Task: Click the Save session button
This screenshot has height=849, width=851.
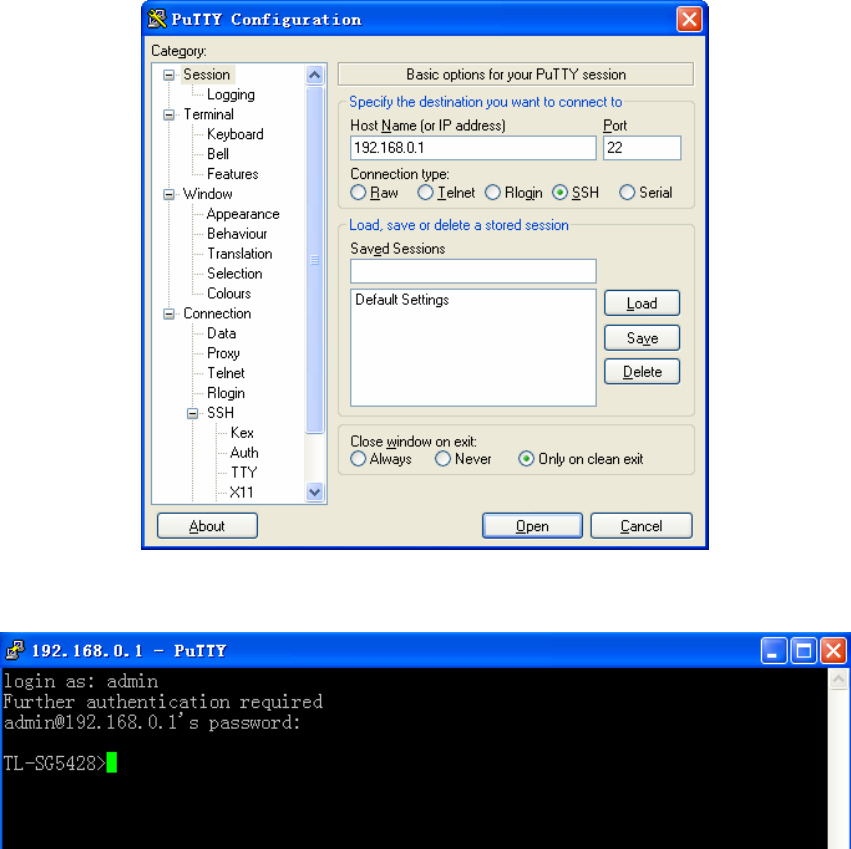Action: click(642, 338)
